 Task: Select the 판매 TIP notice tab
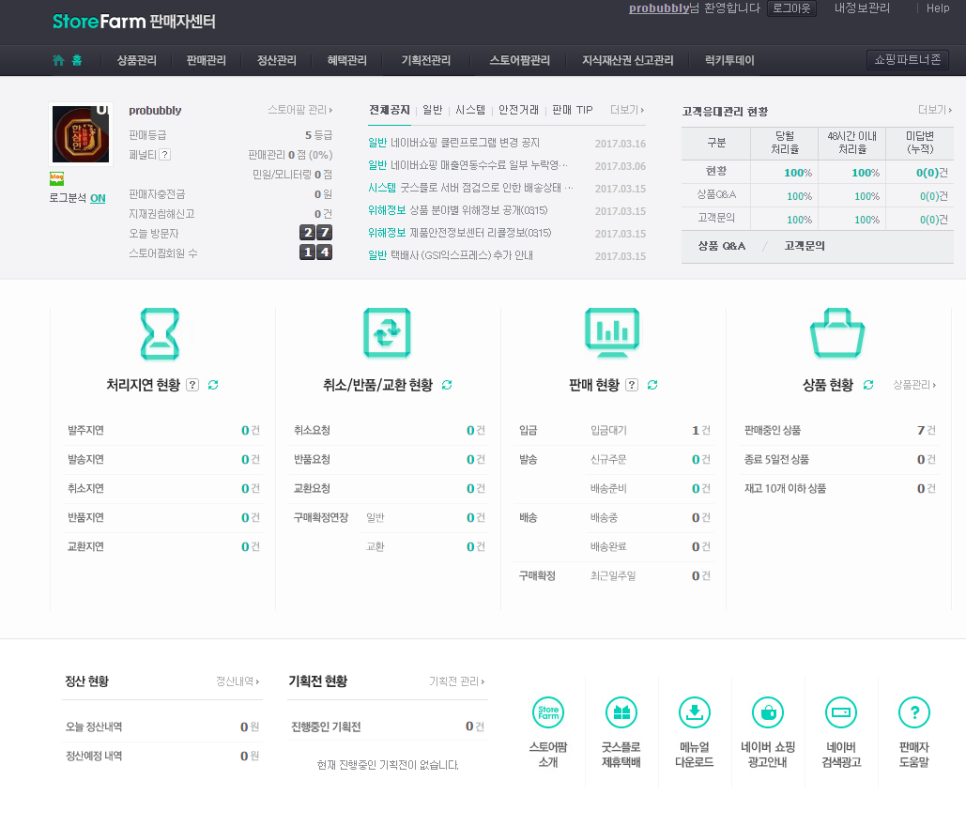pyautogui.click(x=572, y=110)
